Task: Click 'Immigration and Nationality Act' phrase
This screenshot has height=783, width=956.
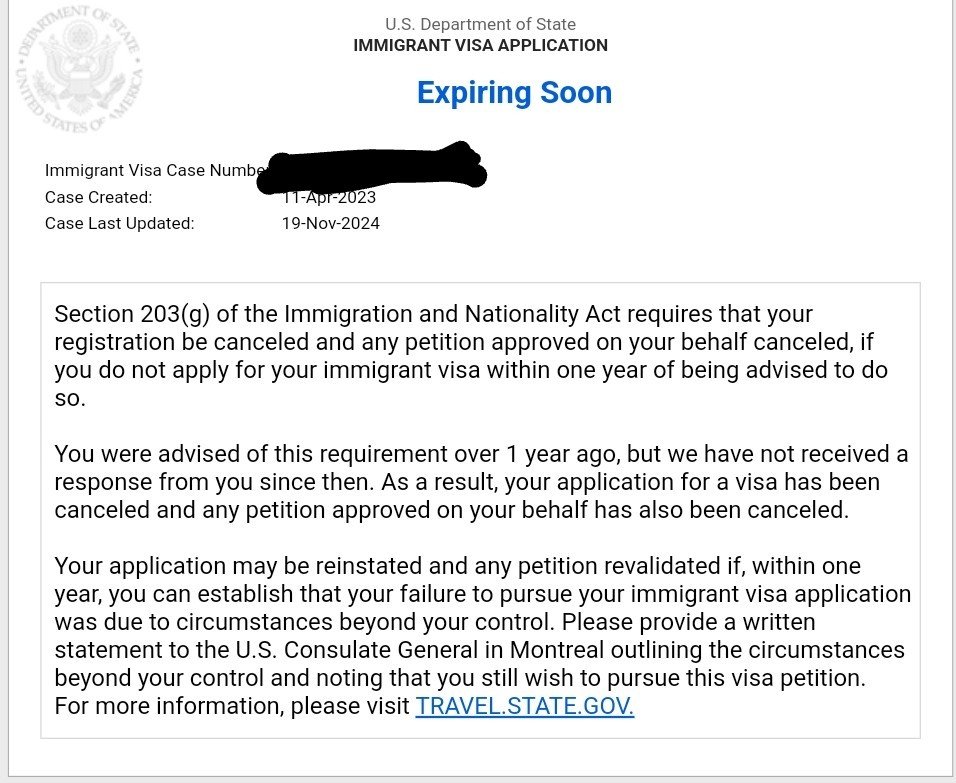Action: click(x=452, y=314)
